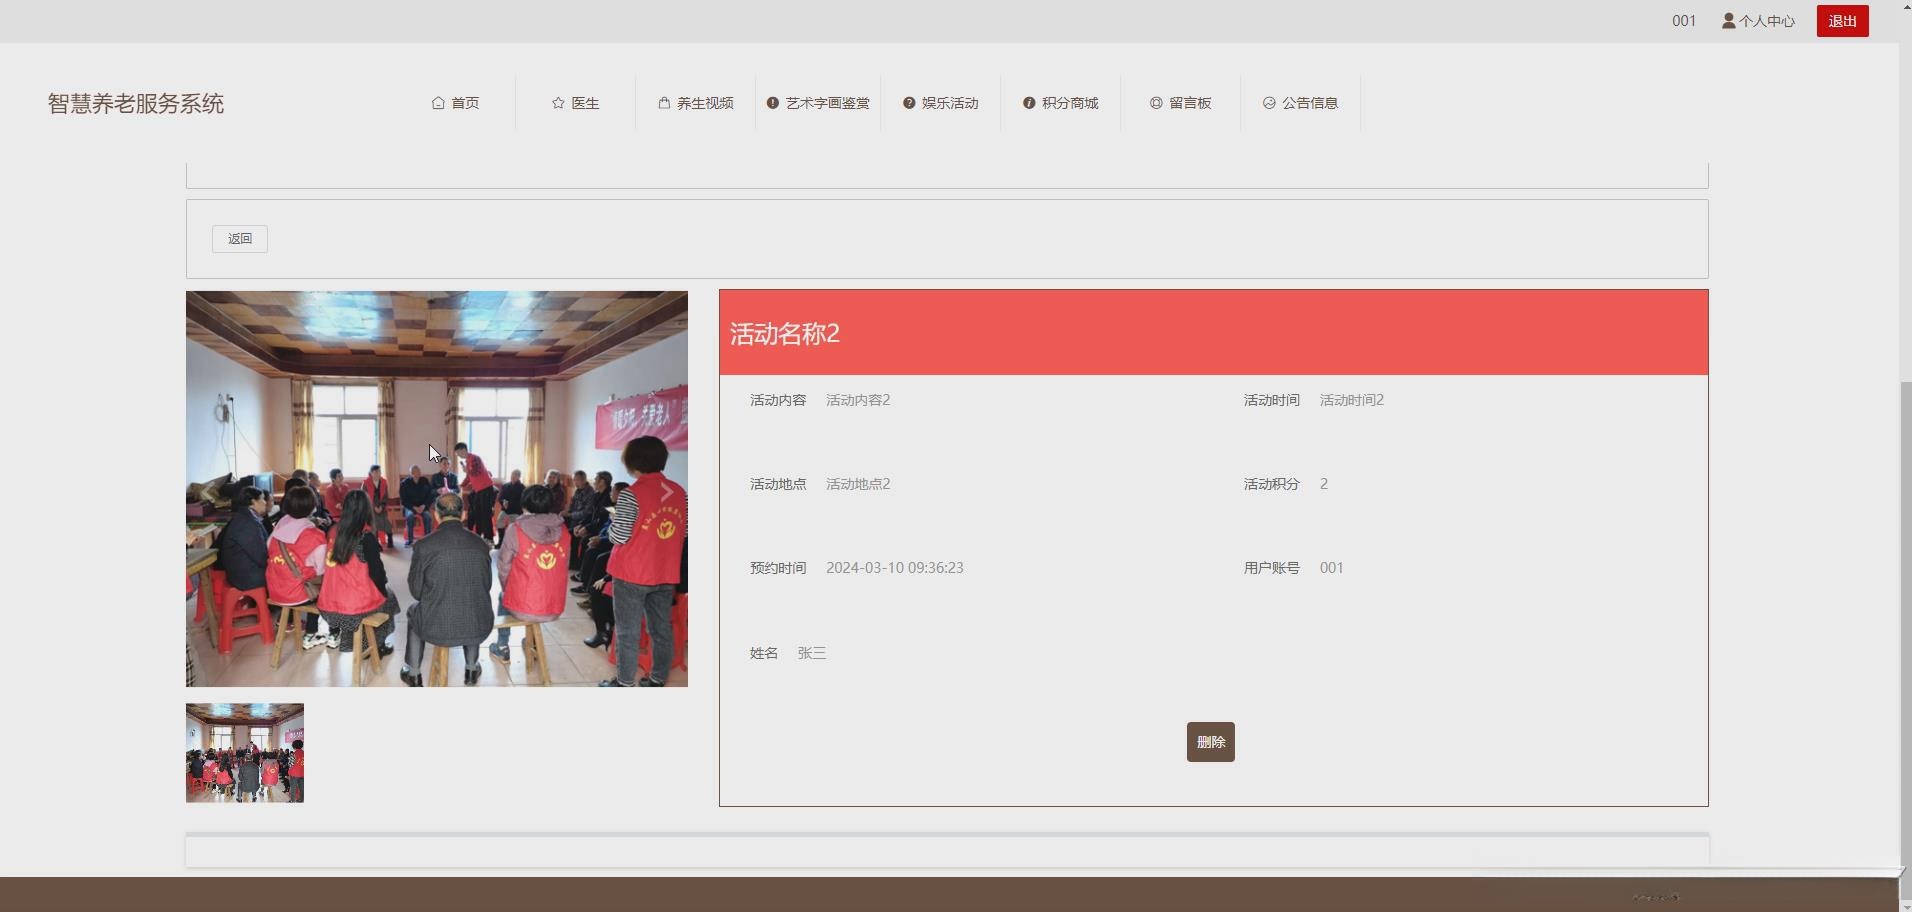Viewport: 1912px width, 912px height.
Task: Click the 姓名 field label
Action: coord(764,653)
